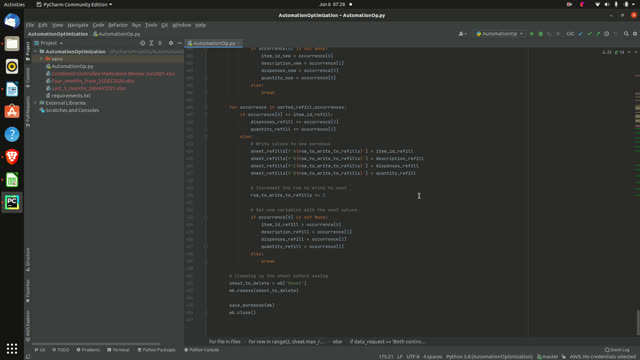Collapse all nodes in Project panel
Image resolution: width=640 pixels, height=360 pixels.
[160, 43]
